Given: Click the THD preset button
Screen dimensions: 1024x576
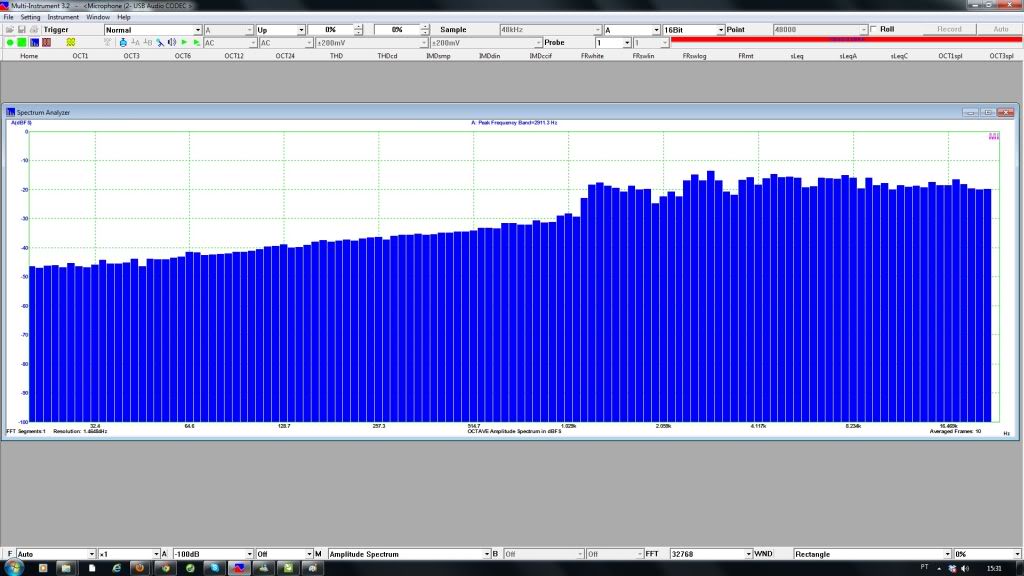Looking at the screenshot, I should pos(336,56).
